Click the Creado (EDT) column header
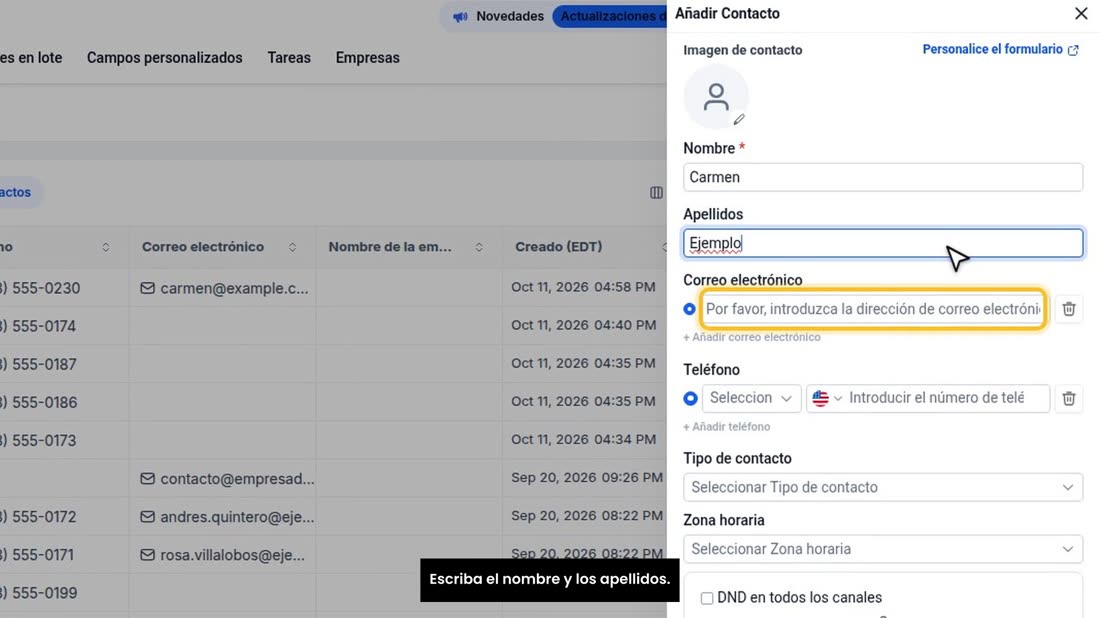This screenshot has width=1100, height=618. pos(558,247)
